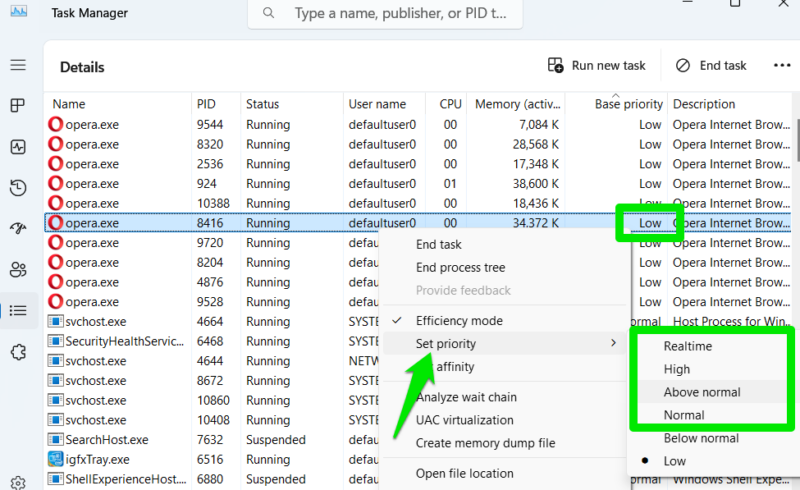Click Run new task button
The image size is (800, 490).
click(x=596, y=65)
